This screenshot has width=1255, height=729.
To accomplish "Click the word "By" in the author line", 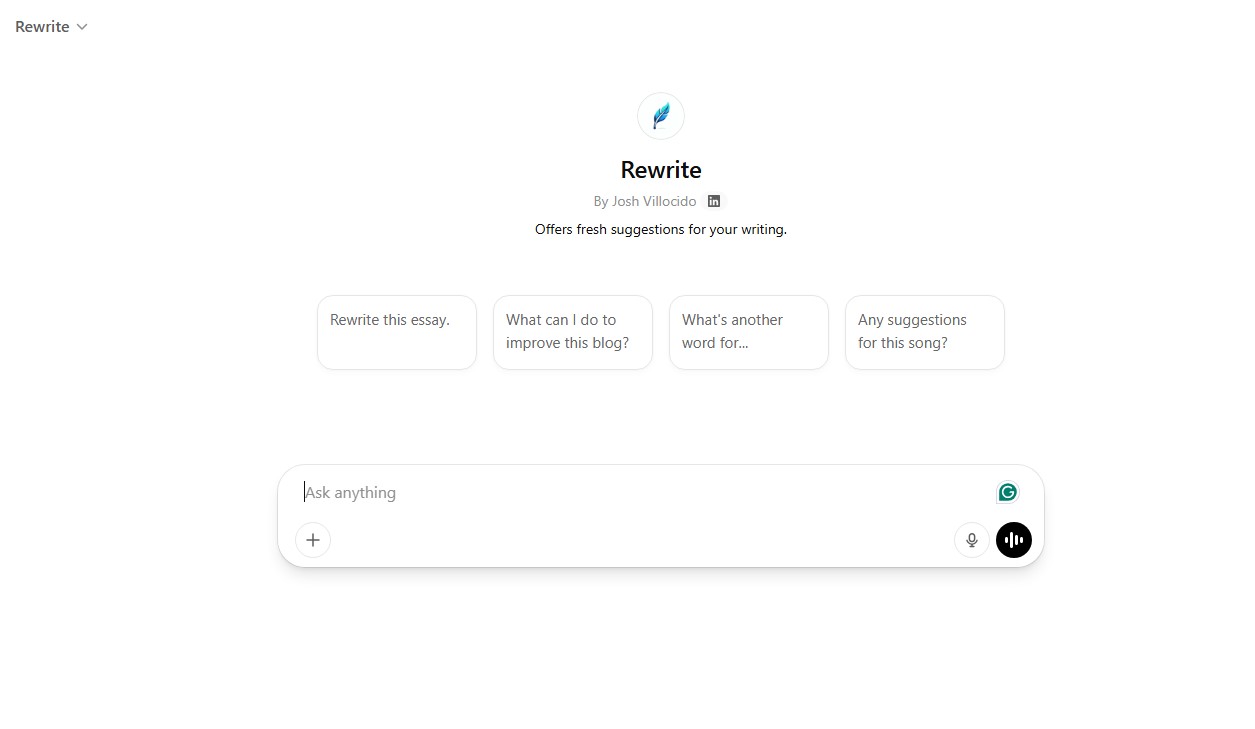I will [x=601, y=201].
